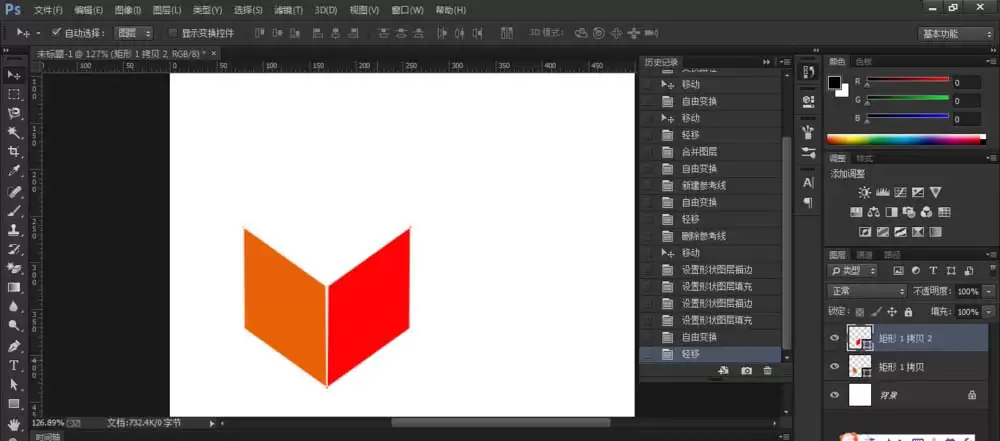Screen dimensions: 1000x441
Task: Toggle visibility of 背景 layer
Action: (834, 395)
